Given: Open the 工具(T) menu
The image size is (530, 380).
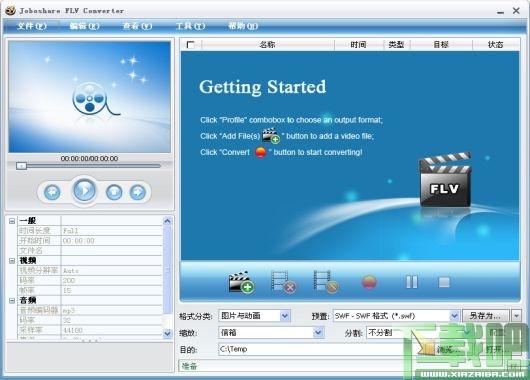Looking at the screenshot, I should (x=190, y=26).
